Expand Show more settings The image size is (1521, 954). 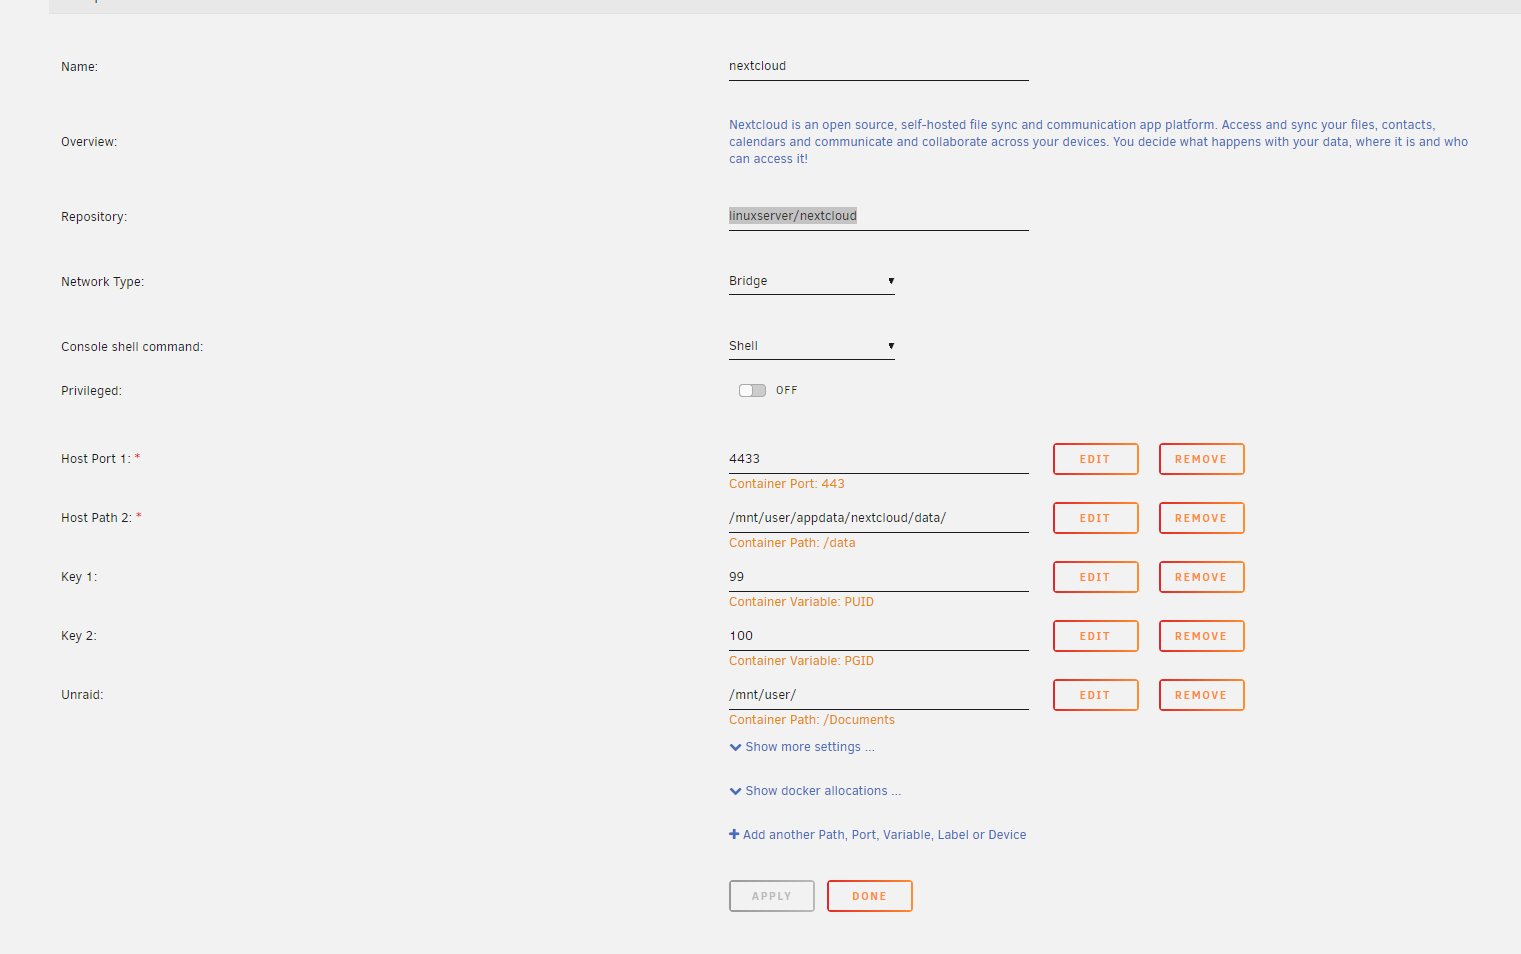809,747
